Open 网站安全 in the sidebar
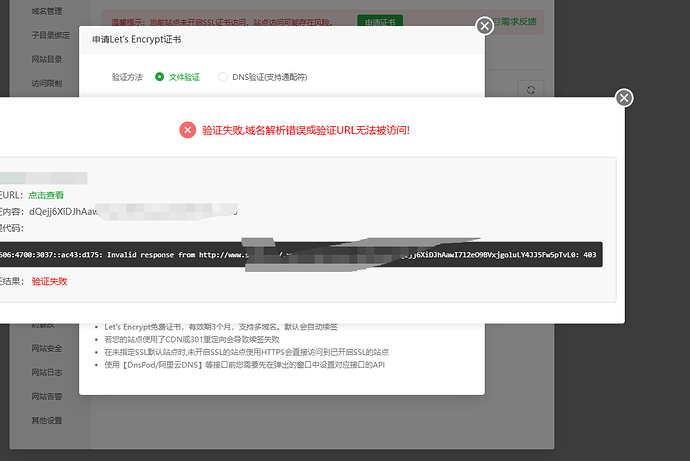This screenshot has width=690, height=461. coord(47,348)
